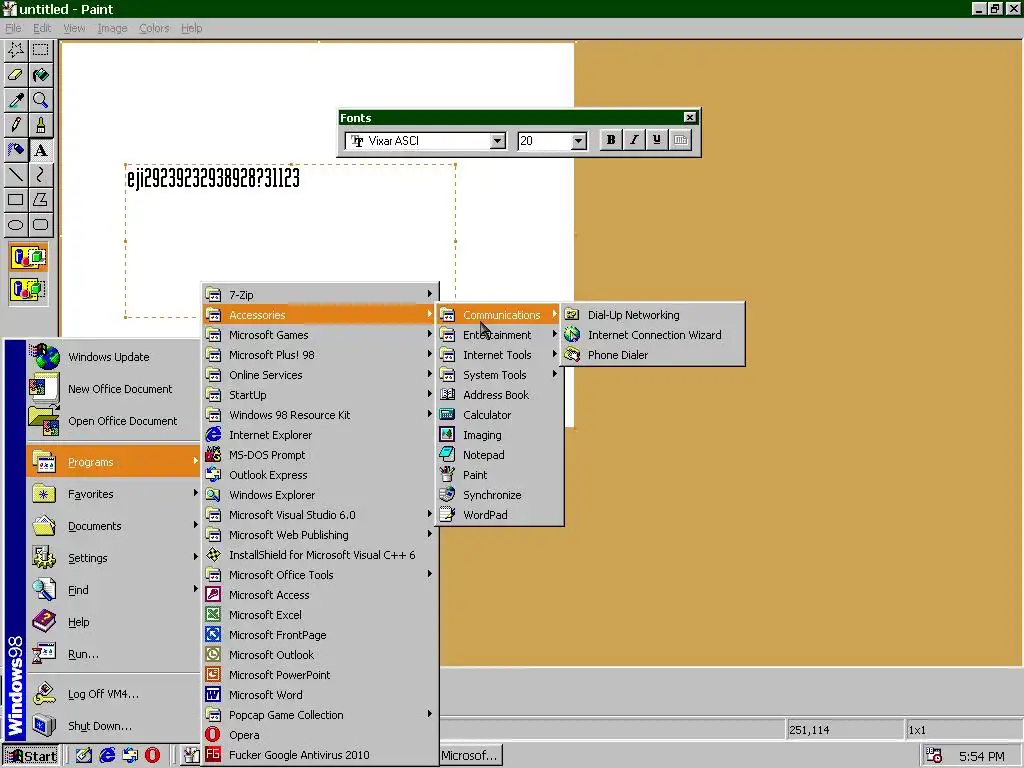This screenshot has height=768, width=1024.
Task: Choose the Brush tool
Action: click(40, 125)
